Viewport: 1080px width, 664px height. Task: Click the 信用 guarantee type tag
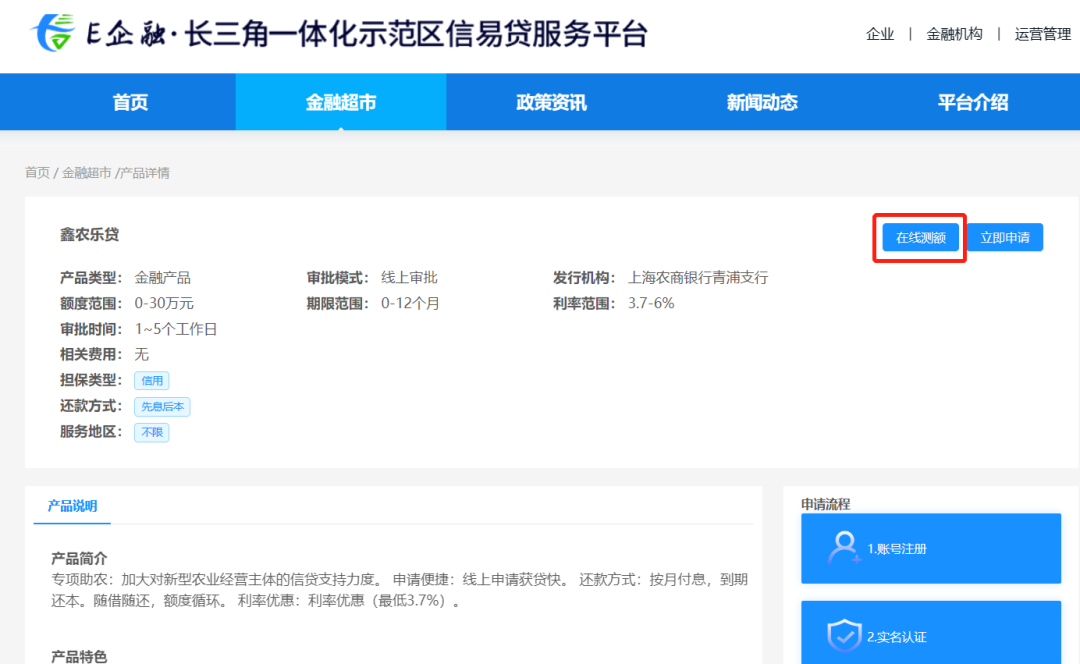click(152, 381)
